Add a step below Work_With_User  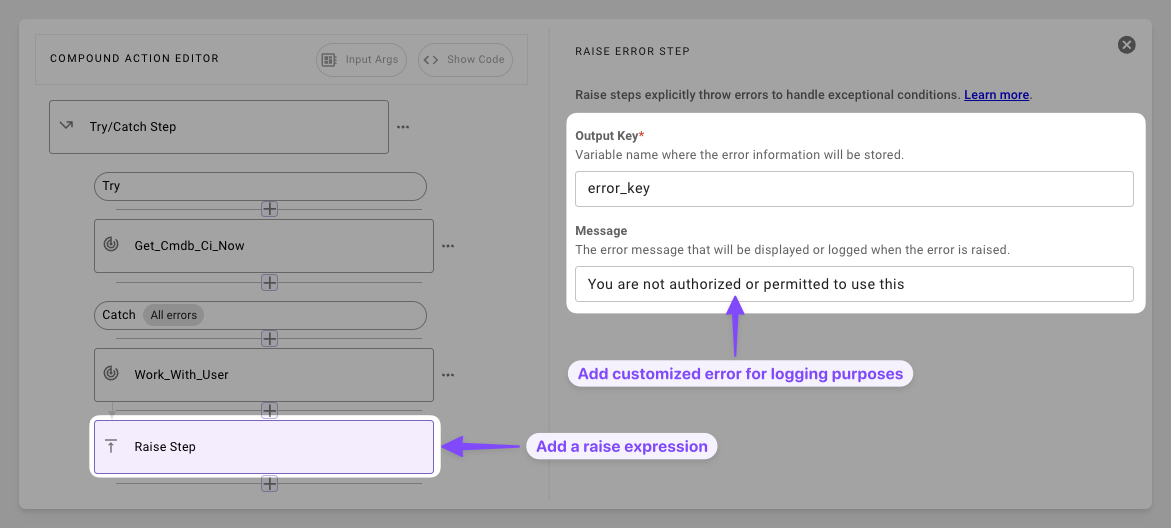tap(270, 411)
